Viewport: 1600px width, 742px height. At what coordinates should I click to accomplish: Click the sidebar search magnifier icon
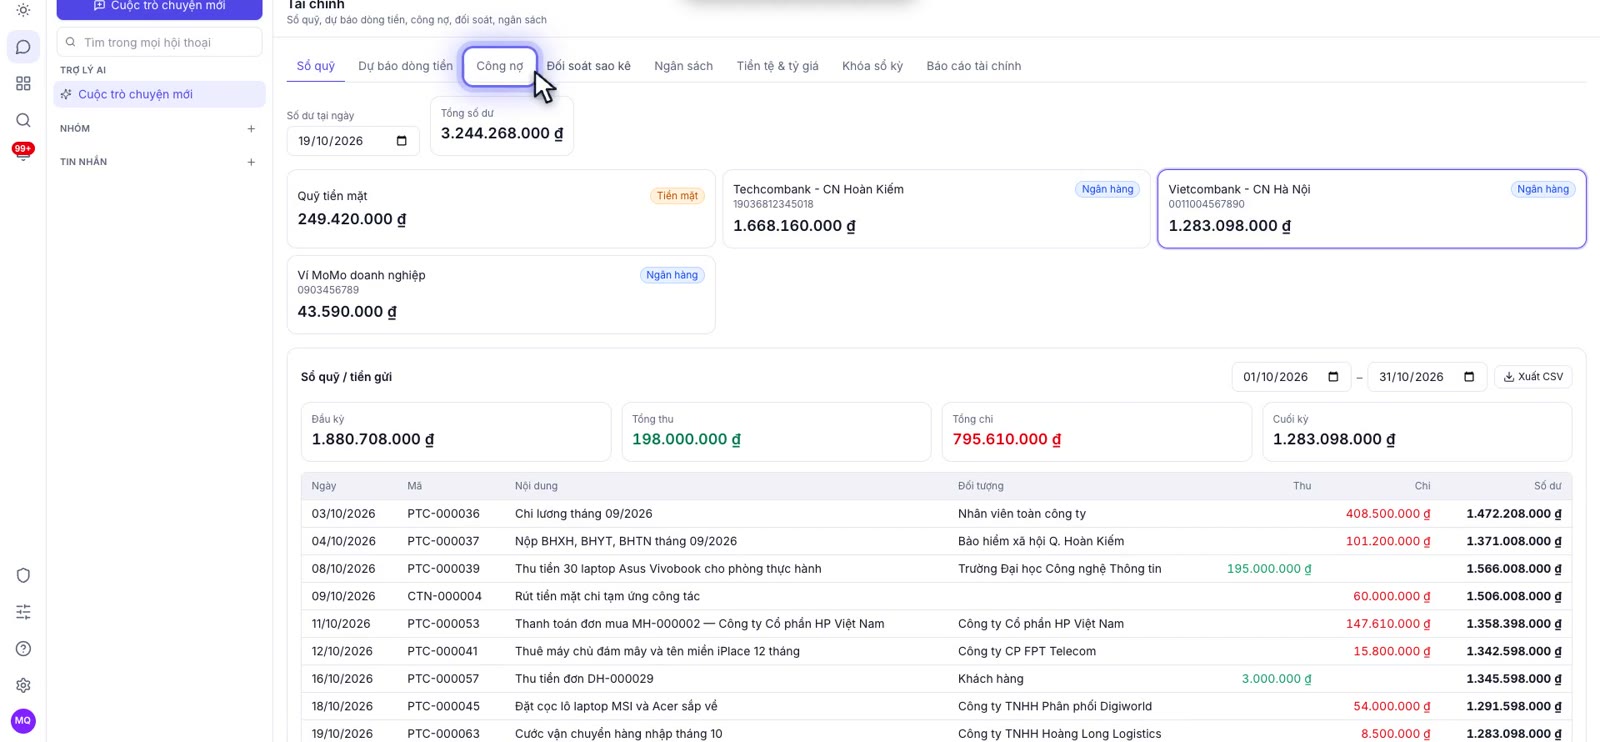pos(23,120)
